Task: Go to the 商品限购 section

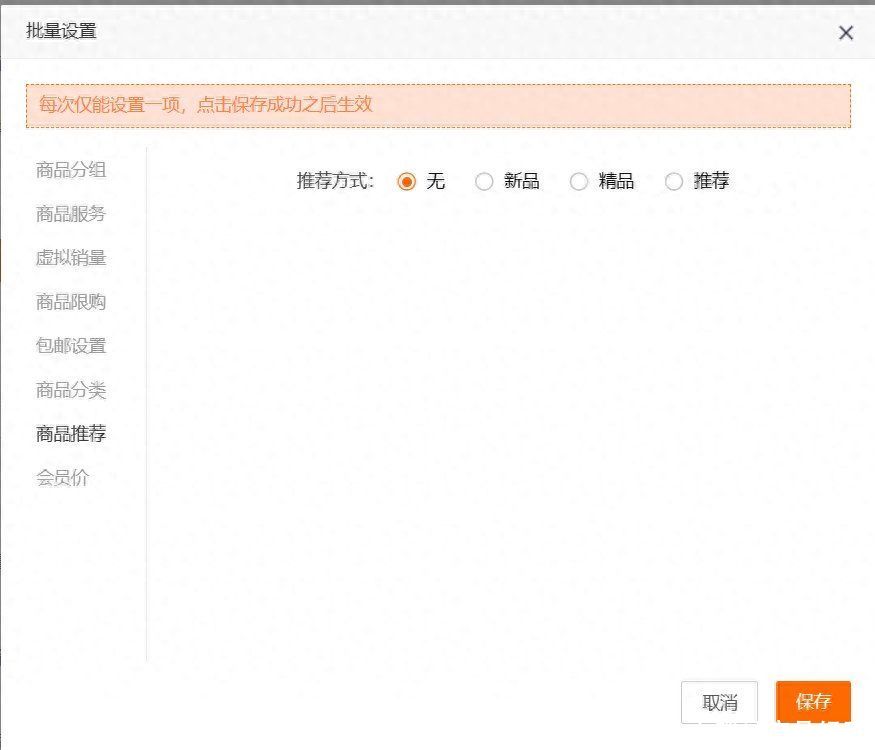Action: (71, 302)
